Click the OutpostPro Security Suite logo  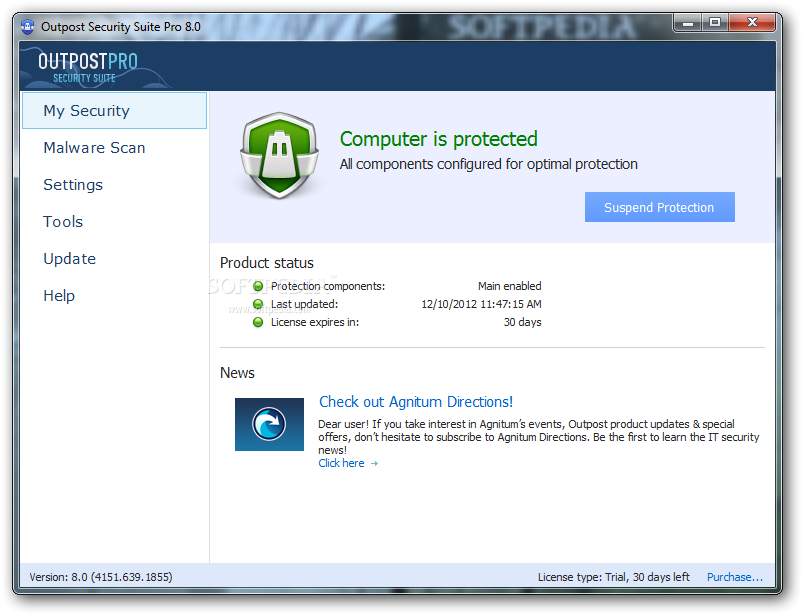pos(88,67)
